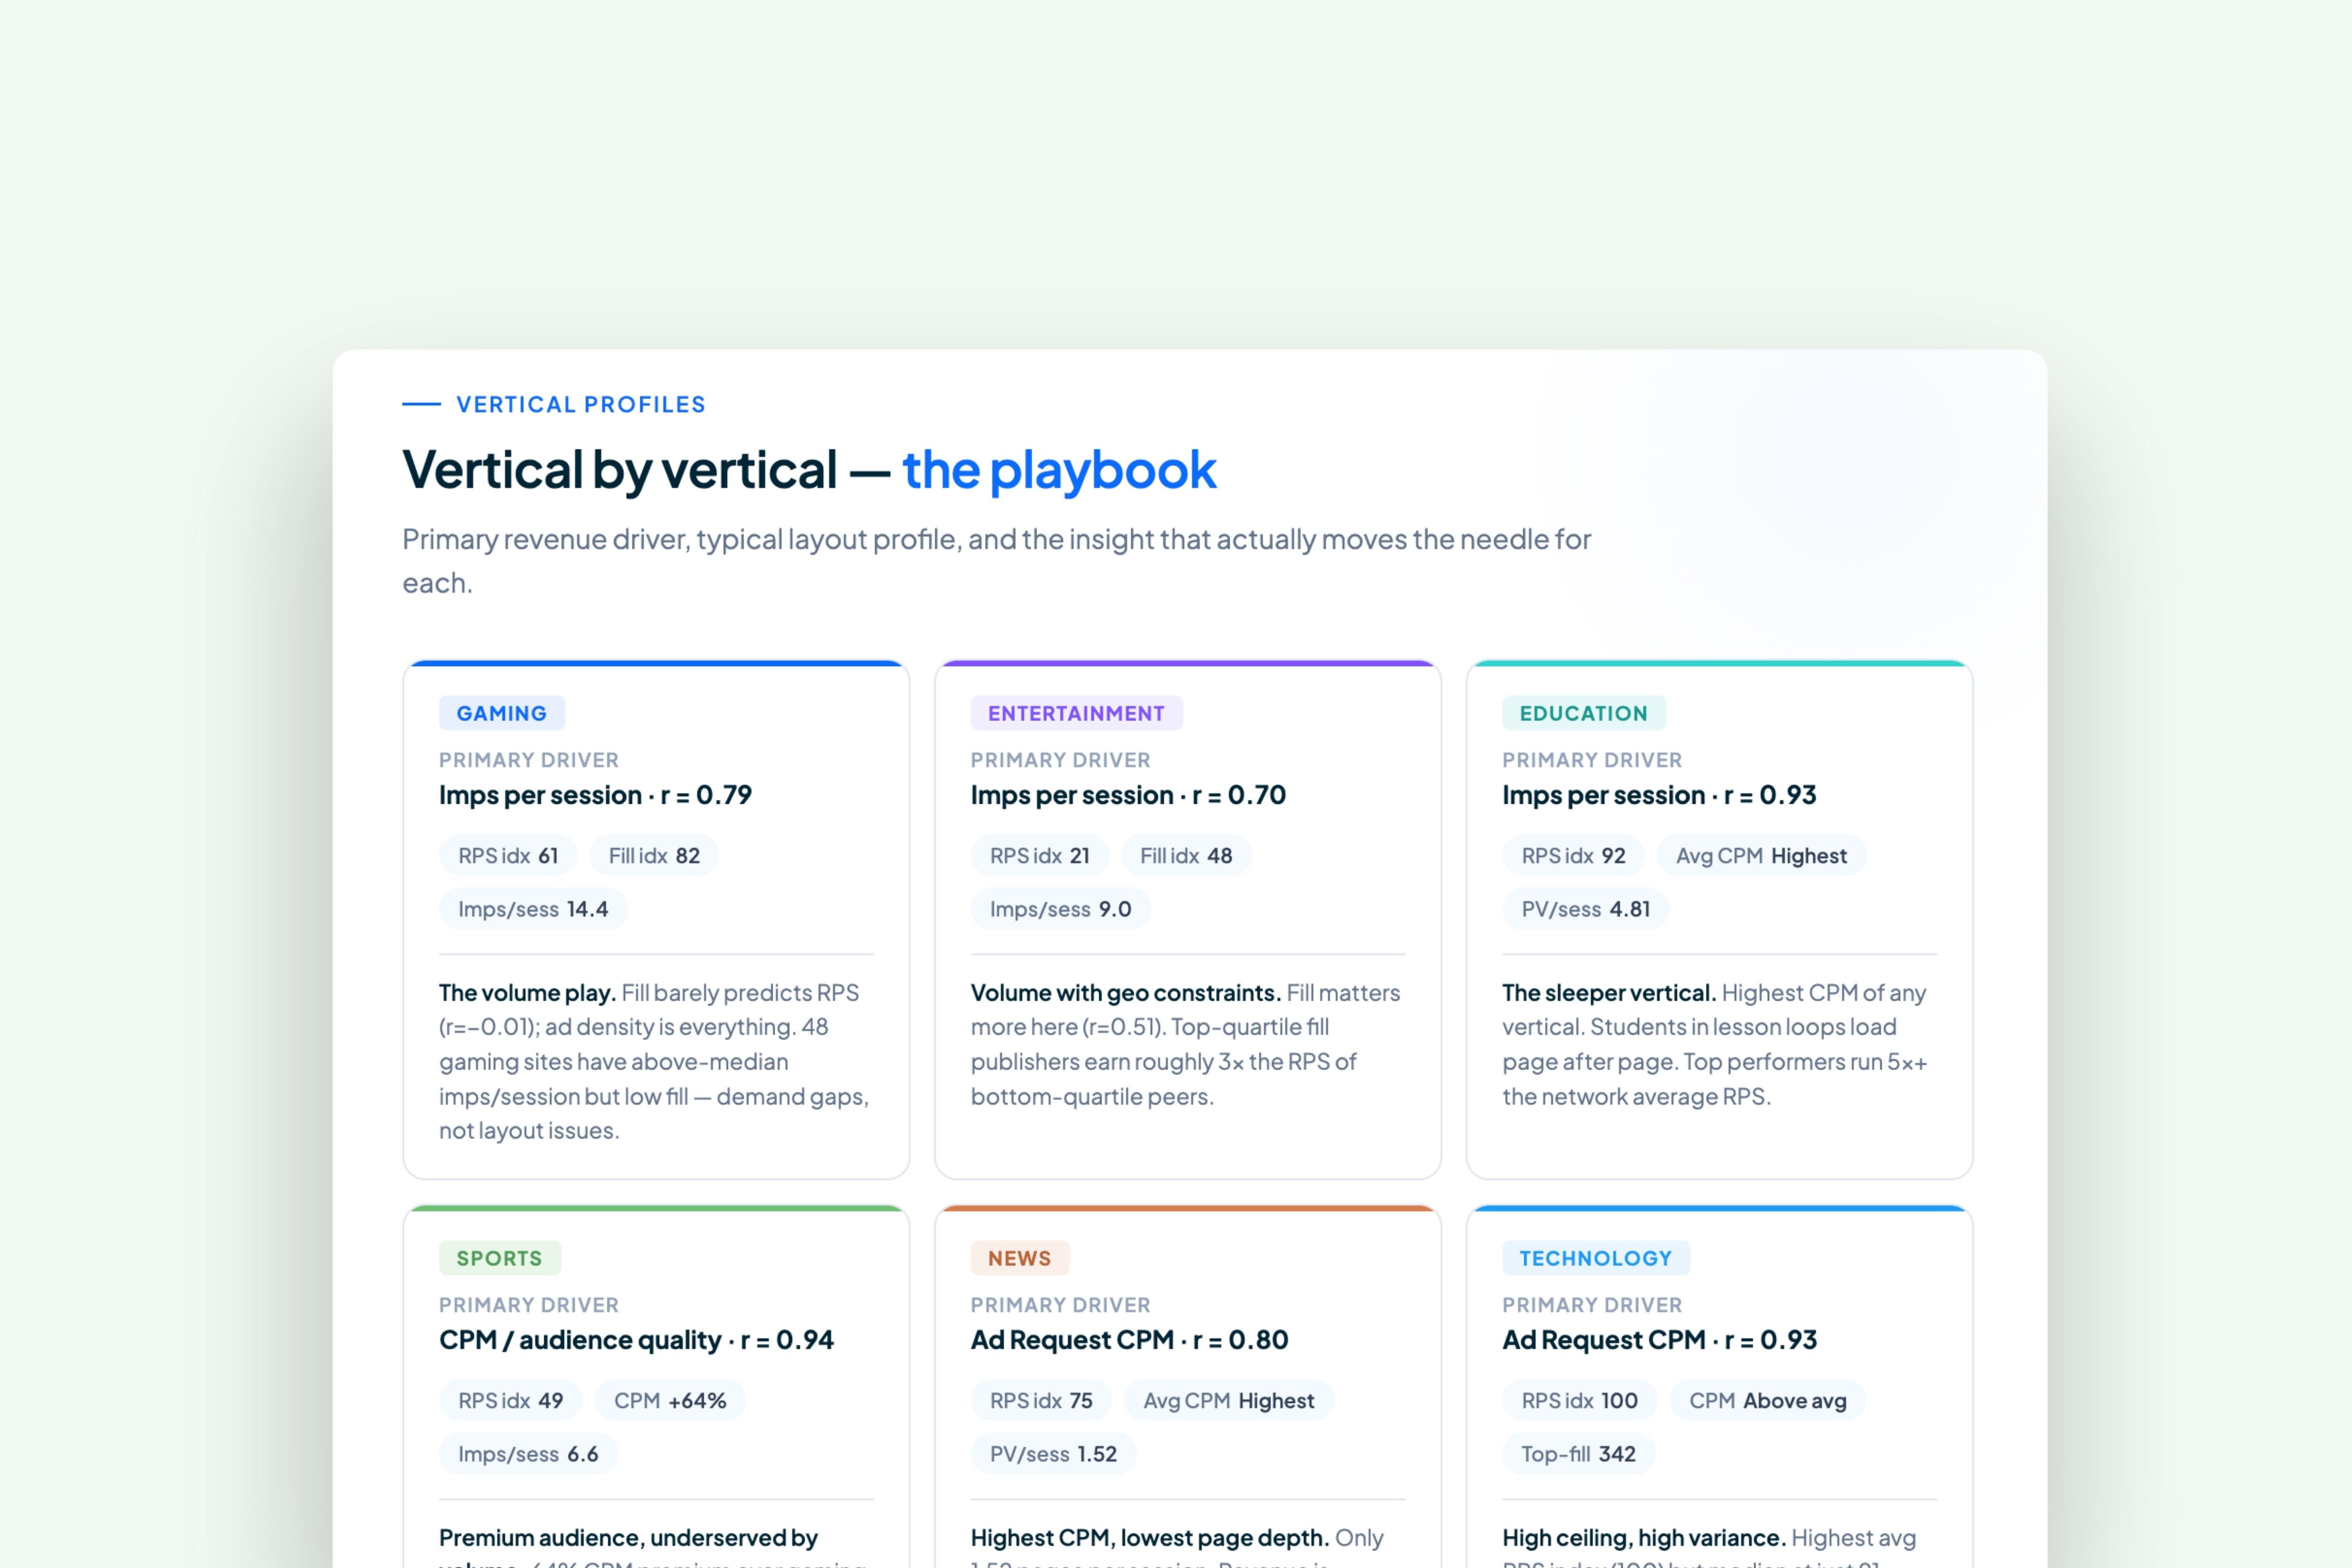Click the 'CPM +64%' chip
This screenshot has width=2352, height=1568.
[x=670, y=1401]
